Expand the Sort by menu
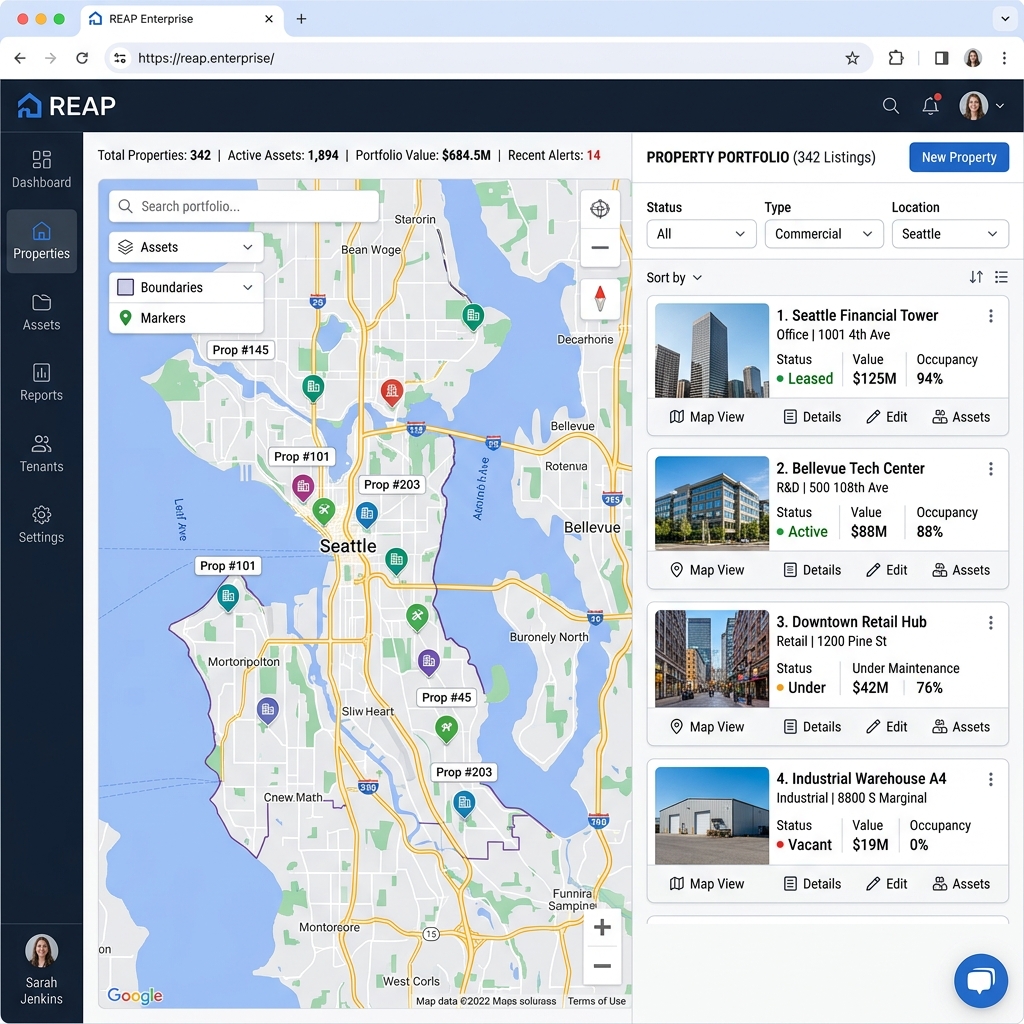The height and width of the screenshot is (1024, 1024). pyautogui.click(x=674, y=278)
